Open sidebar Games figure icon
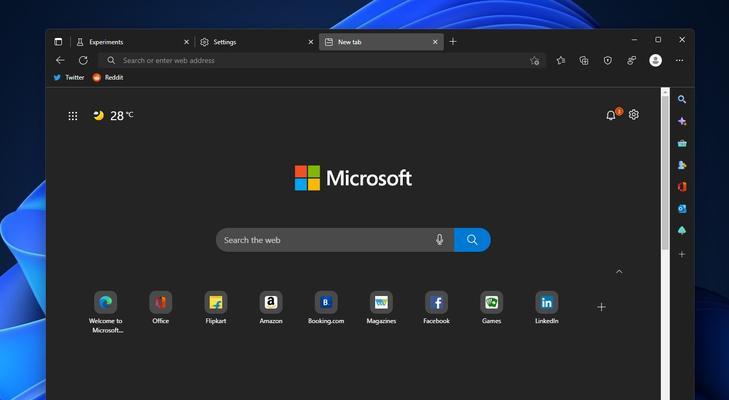The image size is (729, 400). 682,165
